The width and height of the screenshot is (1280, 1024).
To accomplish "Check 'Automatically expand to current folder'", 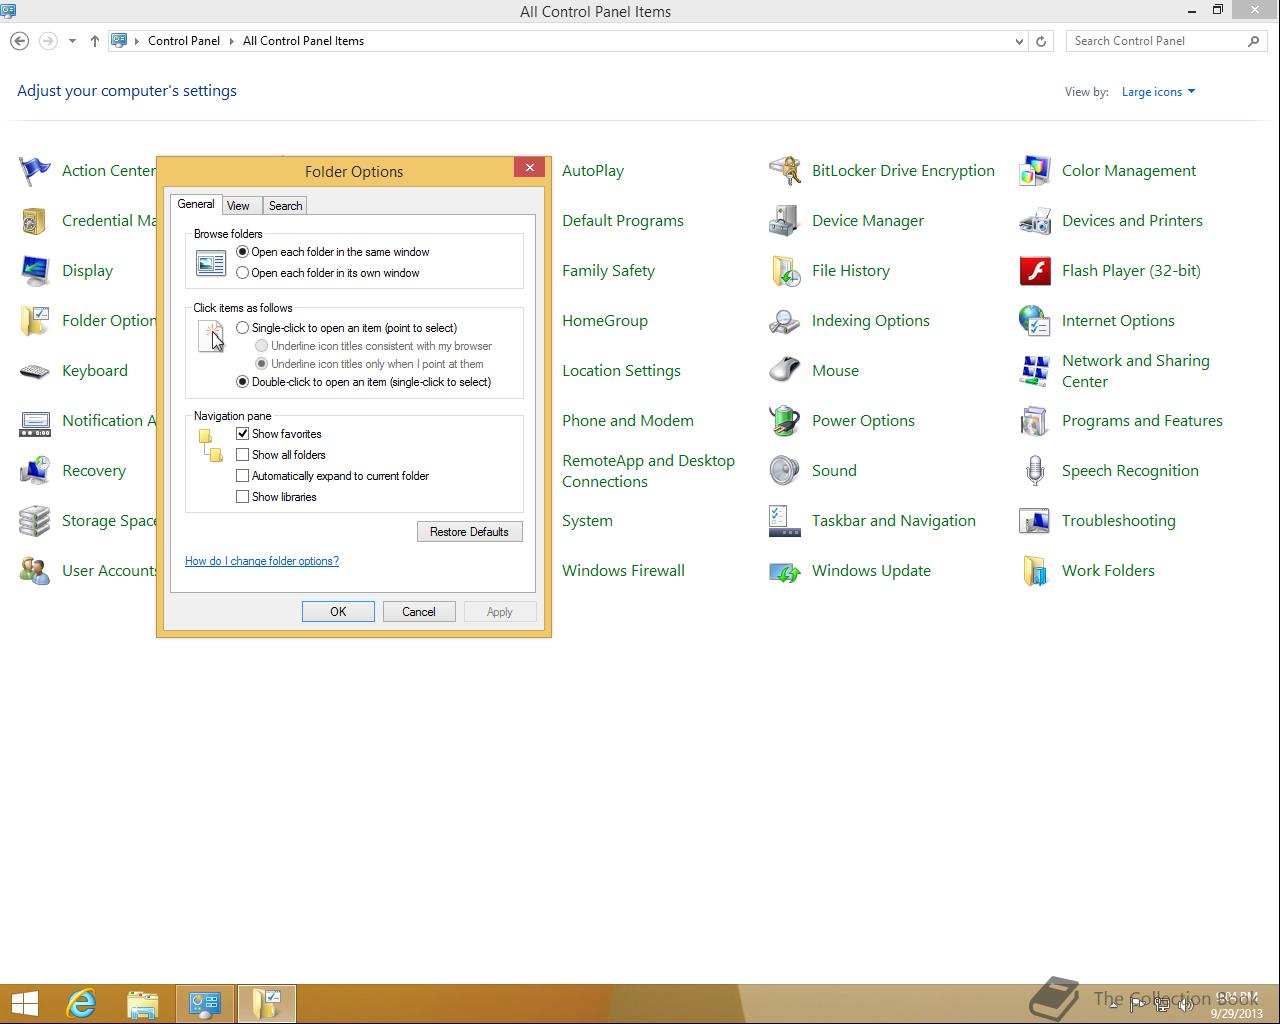I will click(242, 476).
